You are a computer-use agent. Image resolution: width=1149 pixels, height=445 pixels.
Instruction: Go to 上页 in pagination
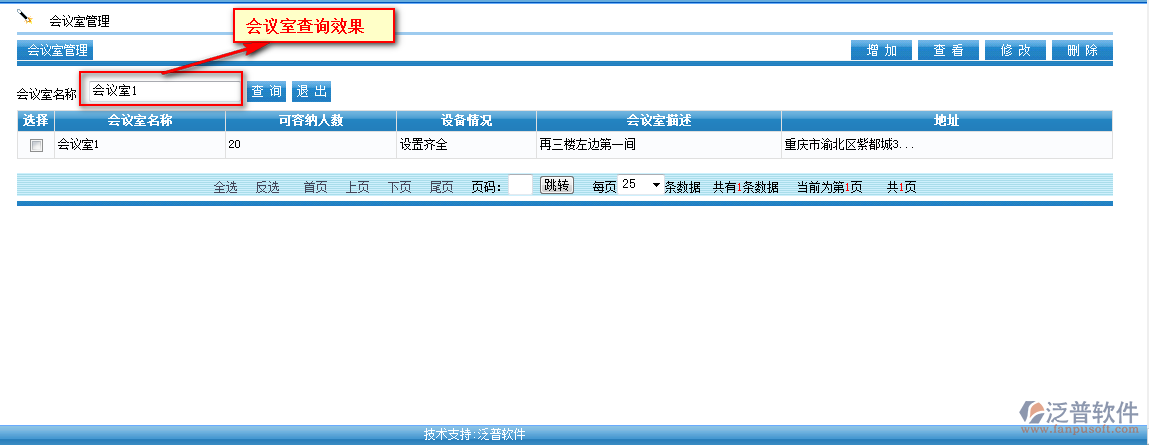tap(358, 187)
